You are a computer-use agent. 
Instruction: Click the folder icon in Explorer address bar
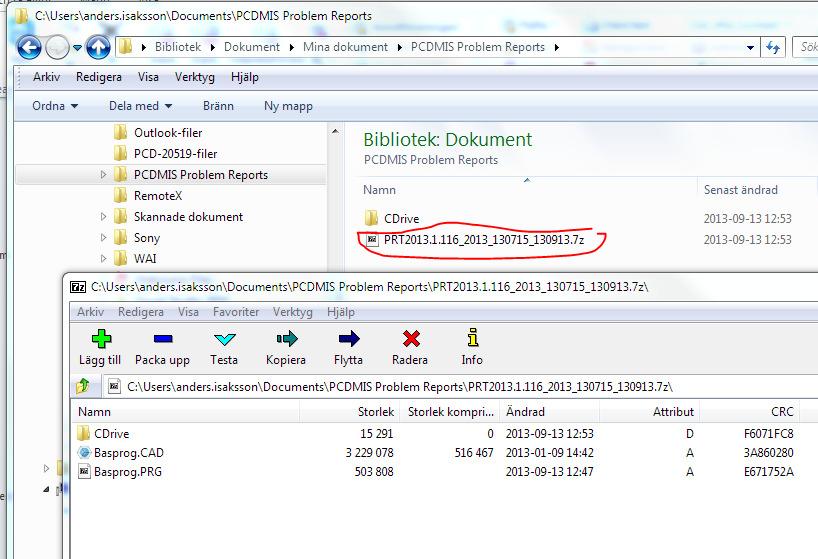(125, 47)
